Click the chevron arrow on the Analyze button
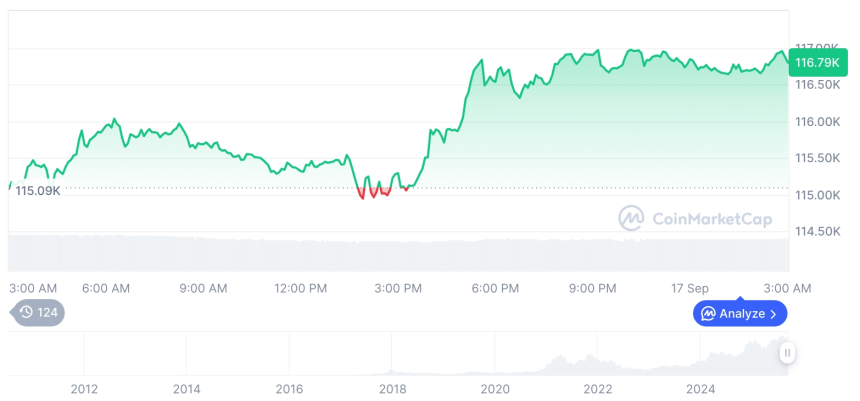The image size is (860, 401). coord(773,314)
